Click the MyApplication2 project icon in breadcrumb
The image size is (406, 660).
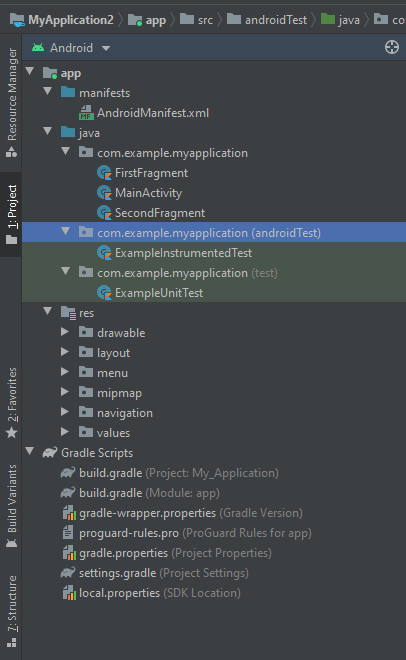tap(17, 20)
